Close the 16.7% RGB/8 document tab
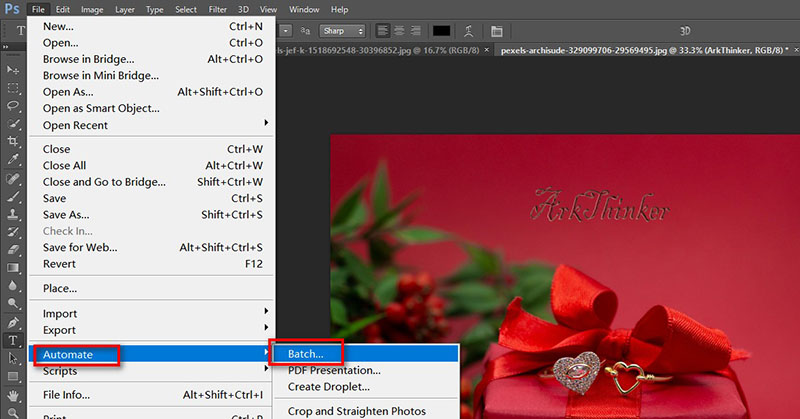The width and height of the screenshot is (800, 419). pyautogui.click(x=487, y=50)
